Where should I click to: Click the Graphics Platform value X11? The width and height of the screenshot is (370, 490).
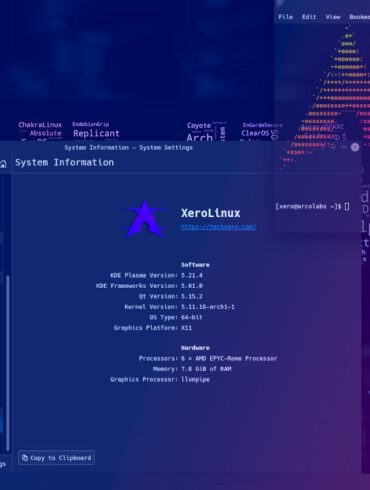186,328
